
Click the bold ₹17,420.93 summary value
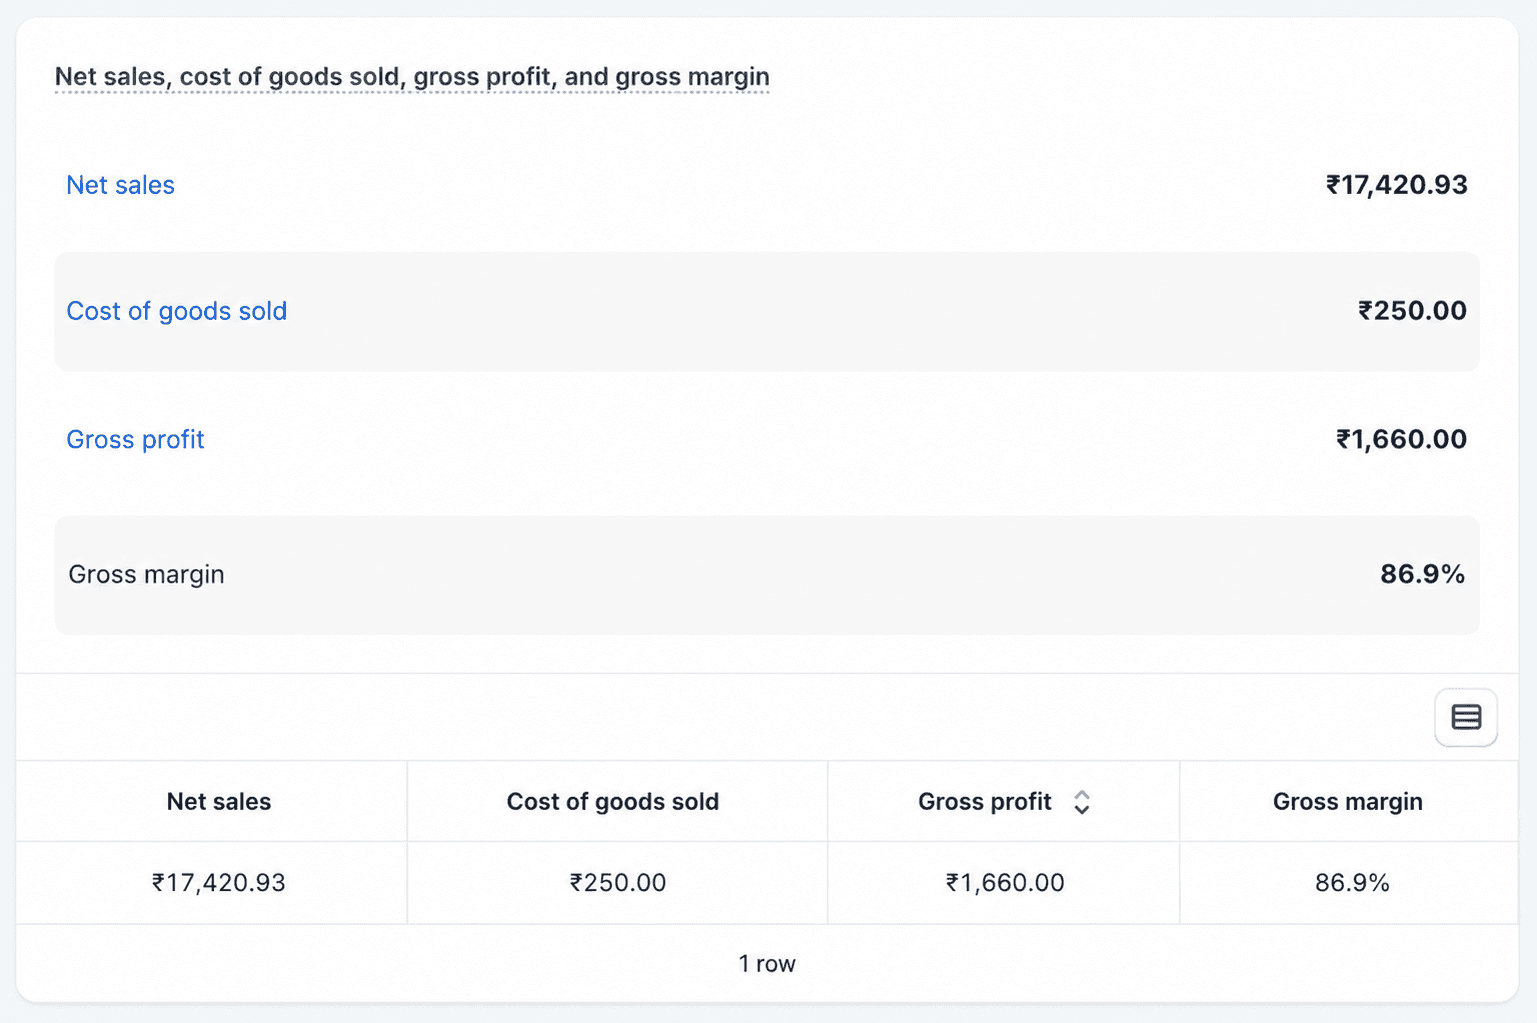(1397, 185)
